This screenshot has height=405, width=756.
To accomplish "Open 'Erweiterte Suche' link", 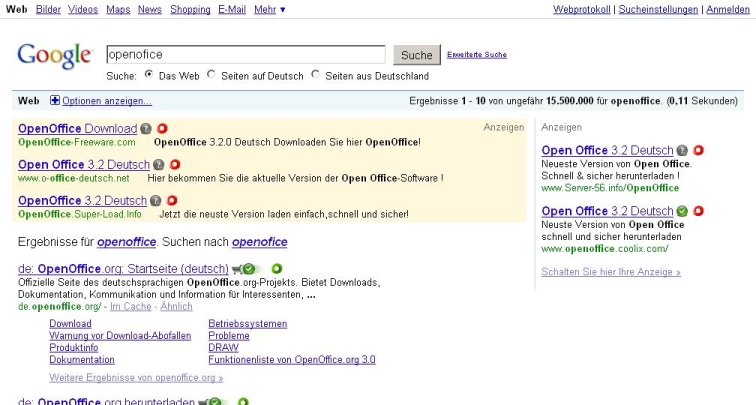I will click(x=476, y=54).
